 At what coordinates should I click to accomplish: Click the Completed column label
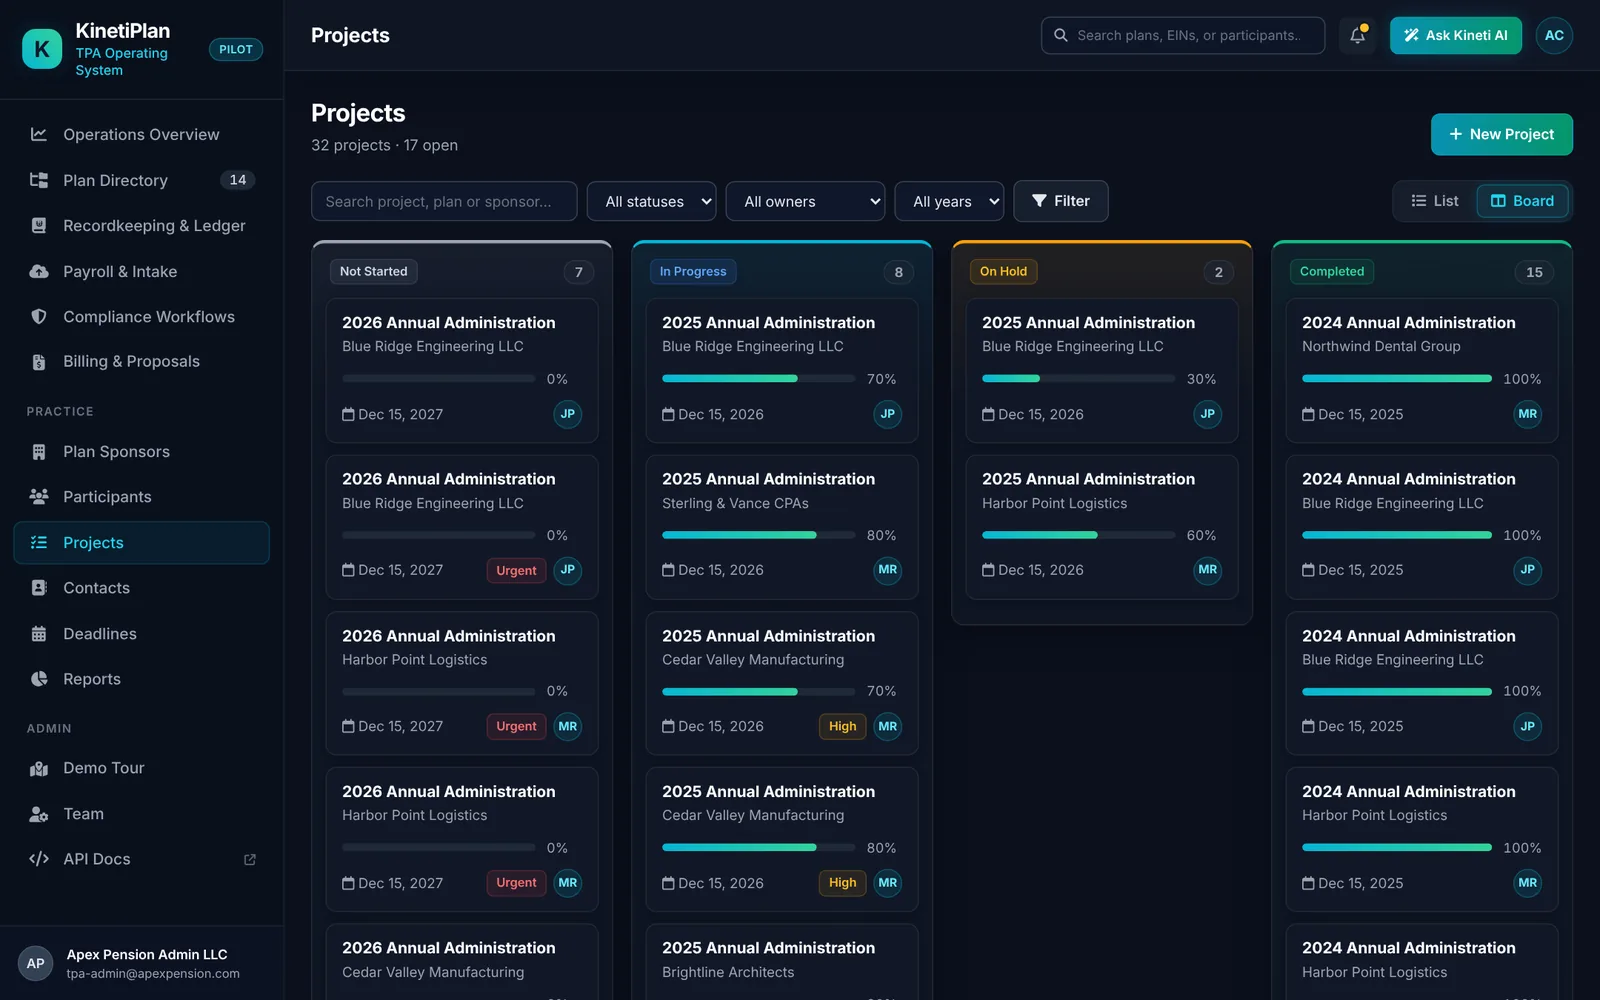pos(1331,271)
